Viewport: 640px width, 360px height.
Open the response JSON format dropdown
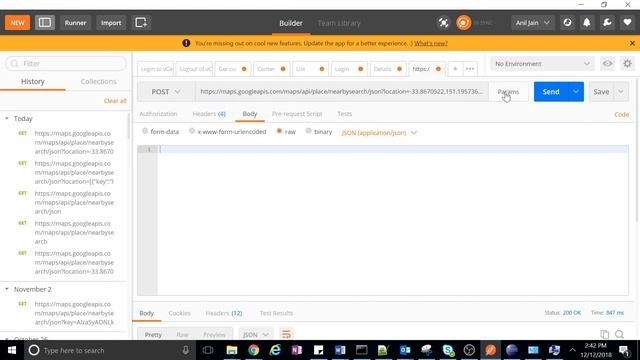256,335
